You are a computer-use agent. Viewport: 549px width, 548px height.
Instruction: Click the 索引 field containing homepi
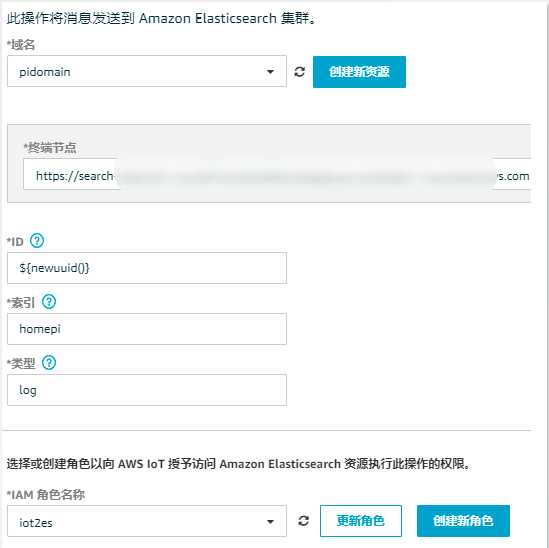(147, 329)
